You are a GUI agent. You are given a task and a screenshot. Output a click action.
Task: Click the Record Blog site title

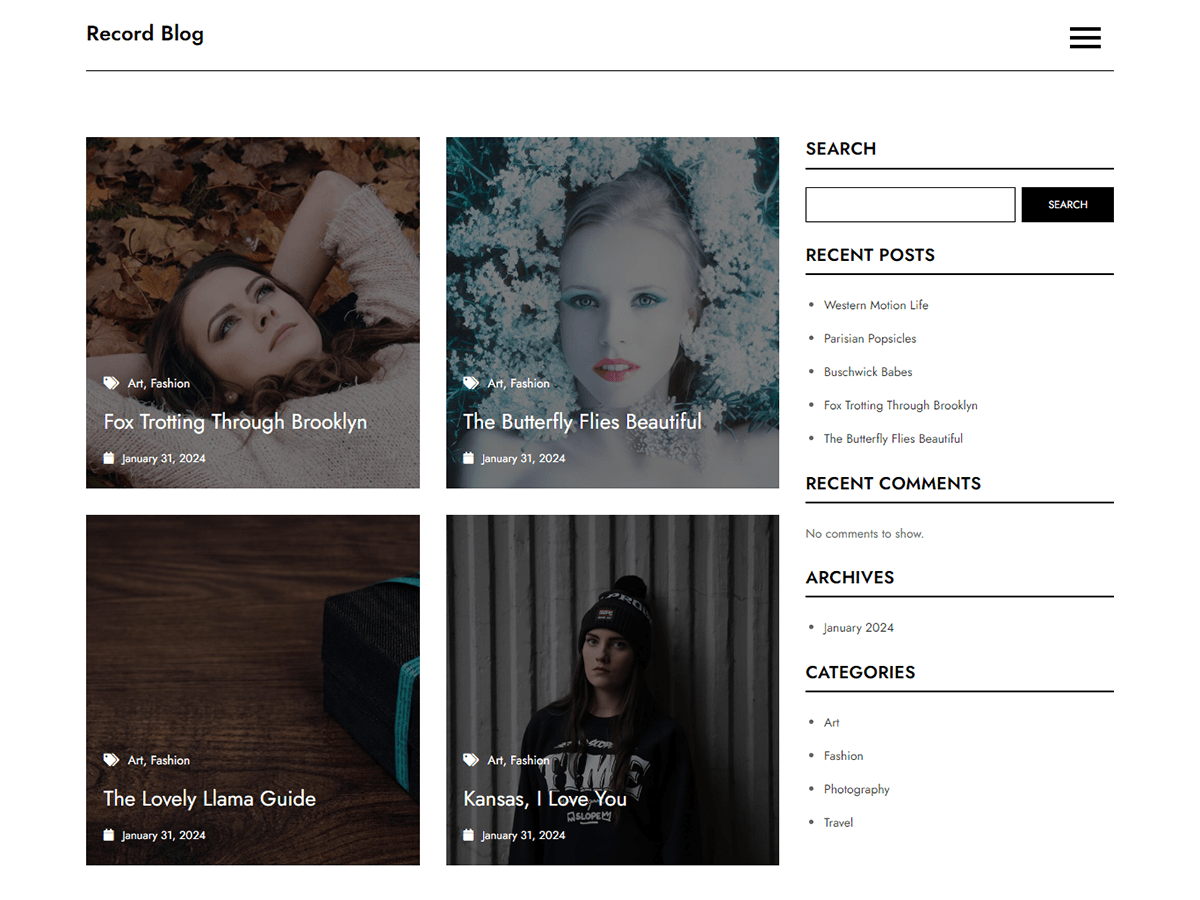145,33
